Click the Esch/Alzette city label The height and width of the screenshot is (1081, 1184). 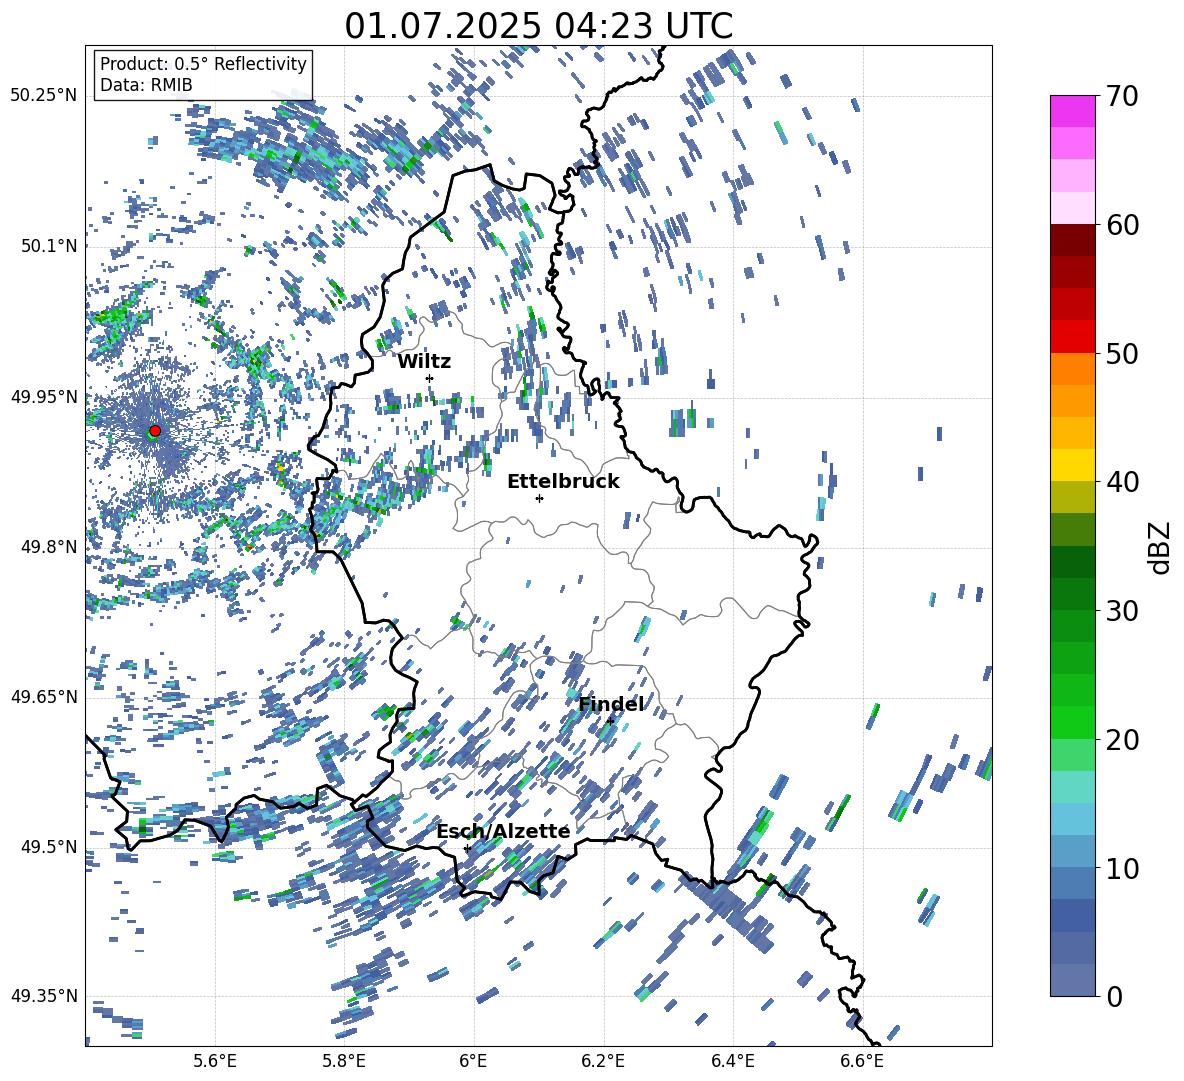[503, 831]
